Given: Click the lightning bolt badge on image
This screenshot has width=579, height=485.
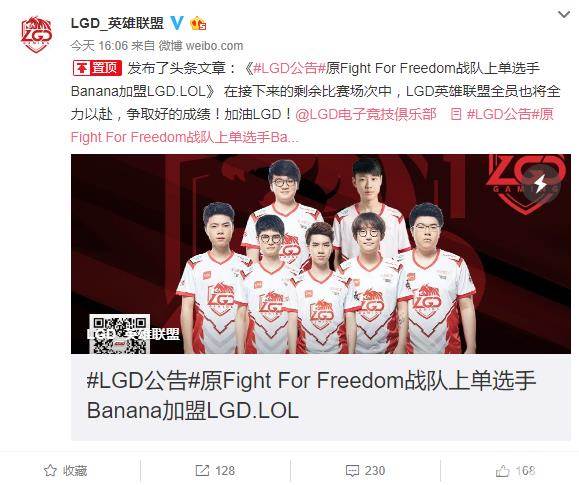Looking at the screenshot, I should [x=540, y=183].
